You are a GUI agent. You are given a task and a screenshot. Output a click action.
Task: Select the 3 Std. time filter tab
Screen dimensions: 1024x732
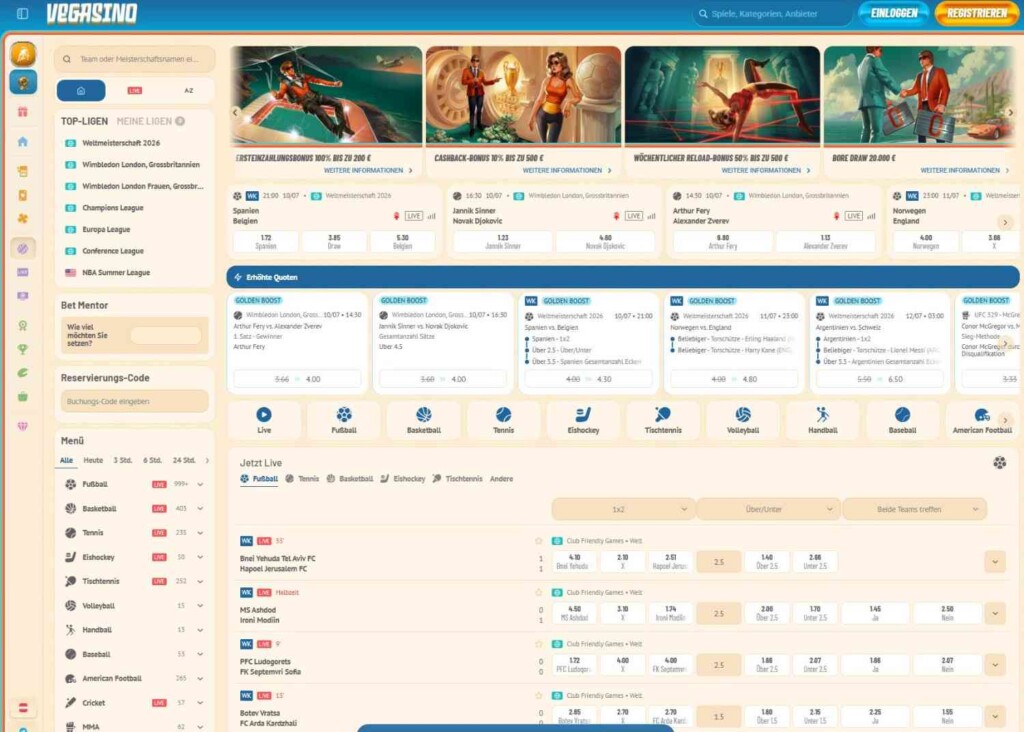(x=123, y=460)
